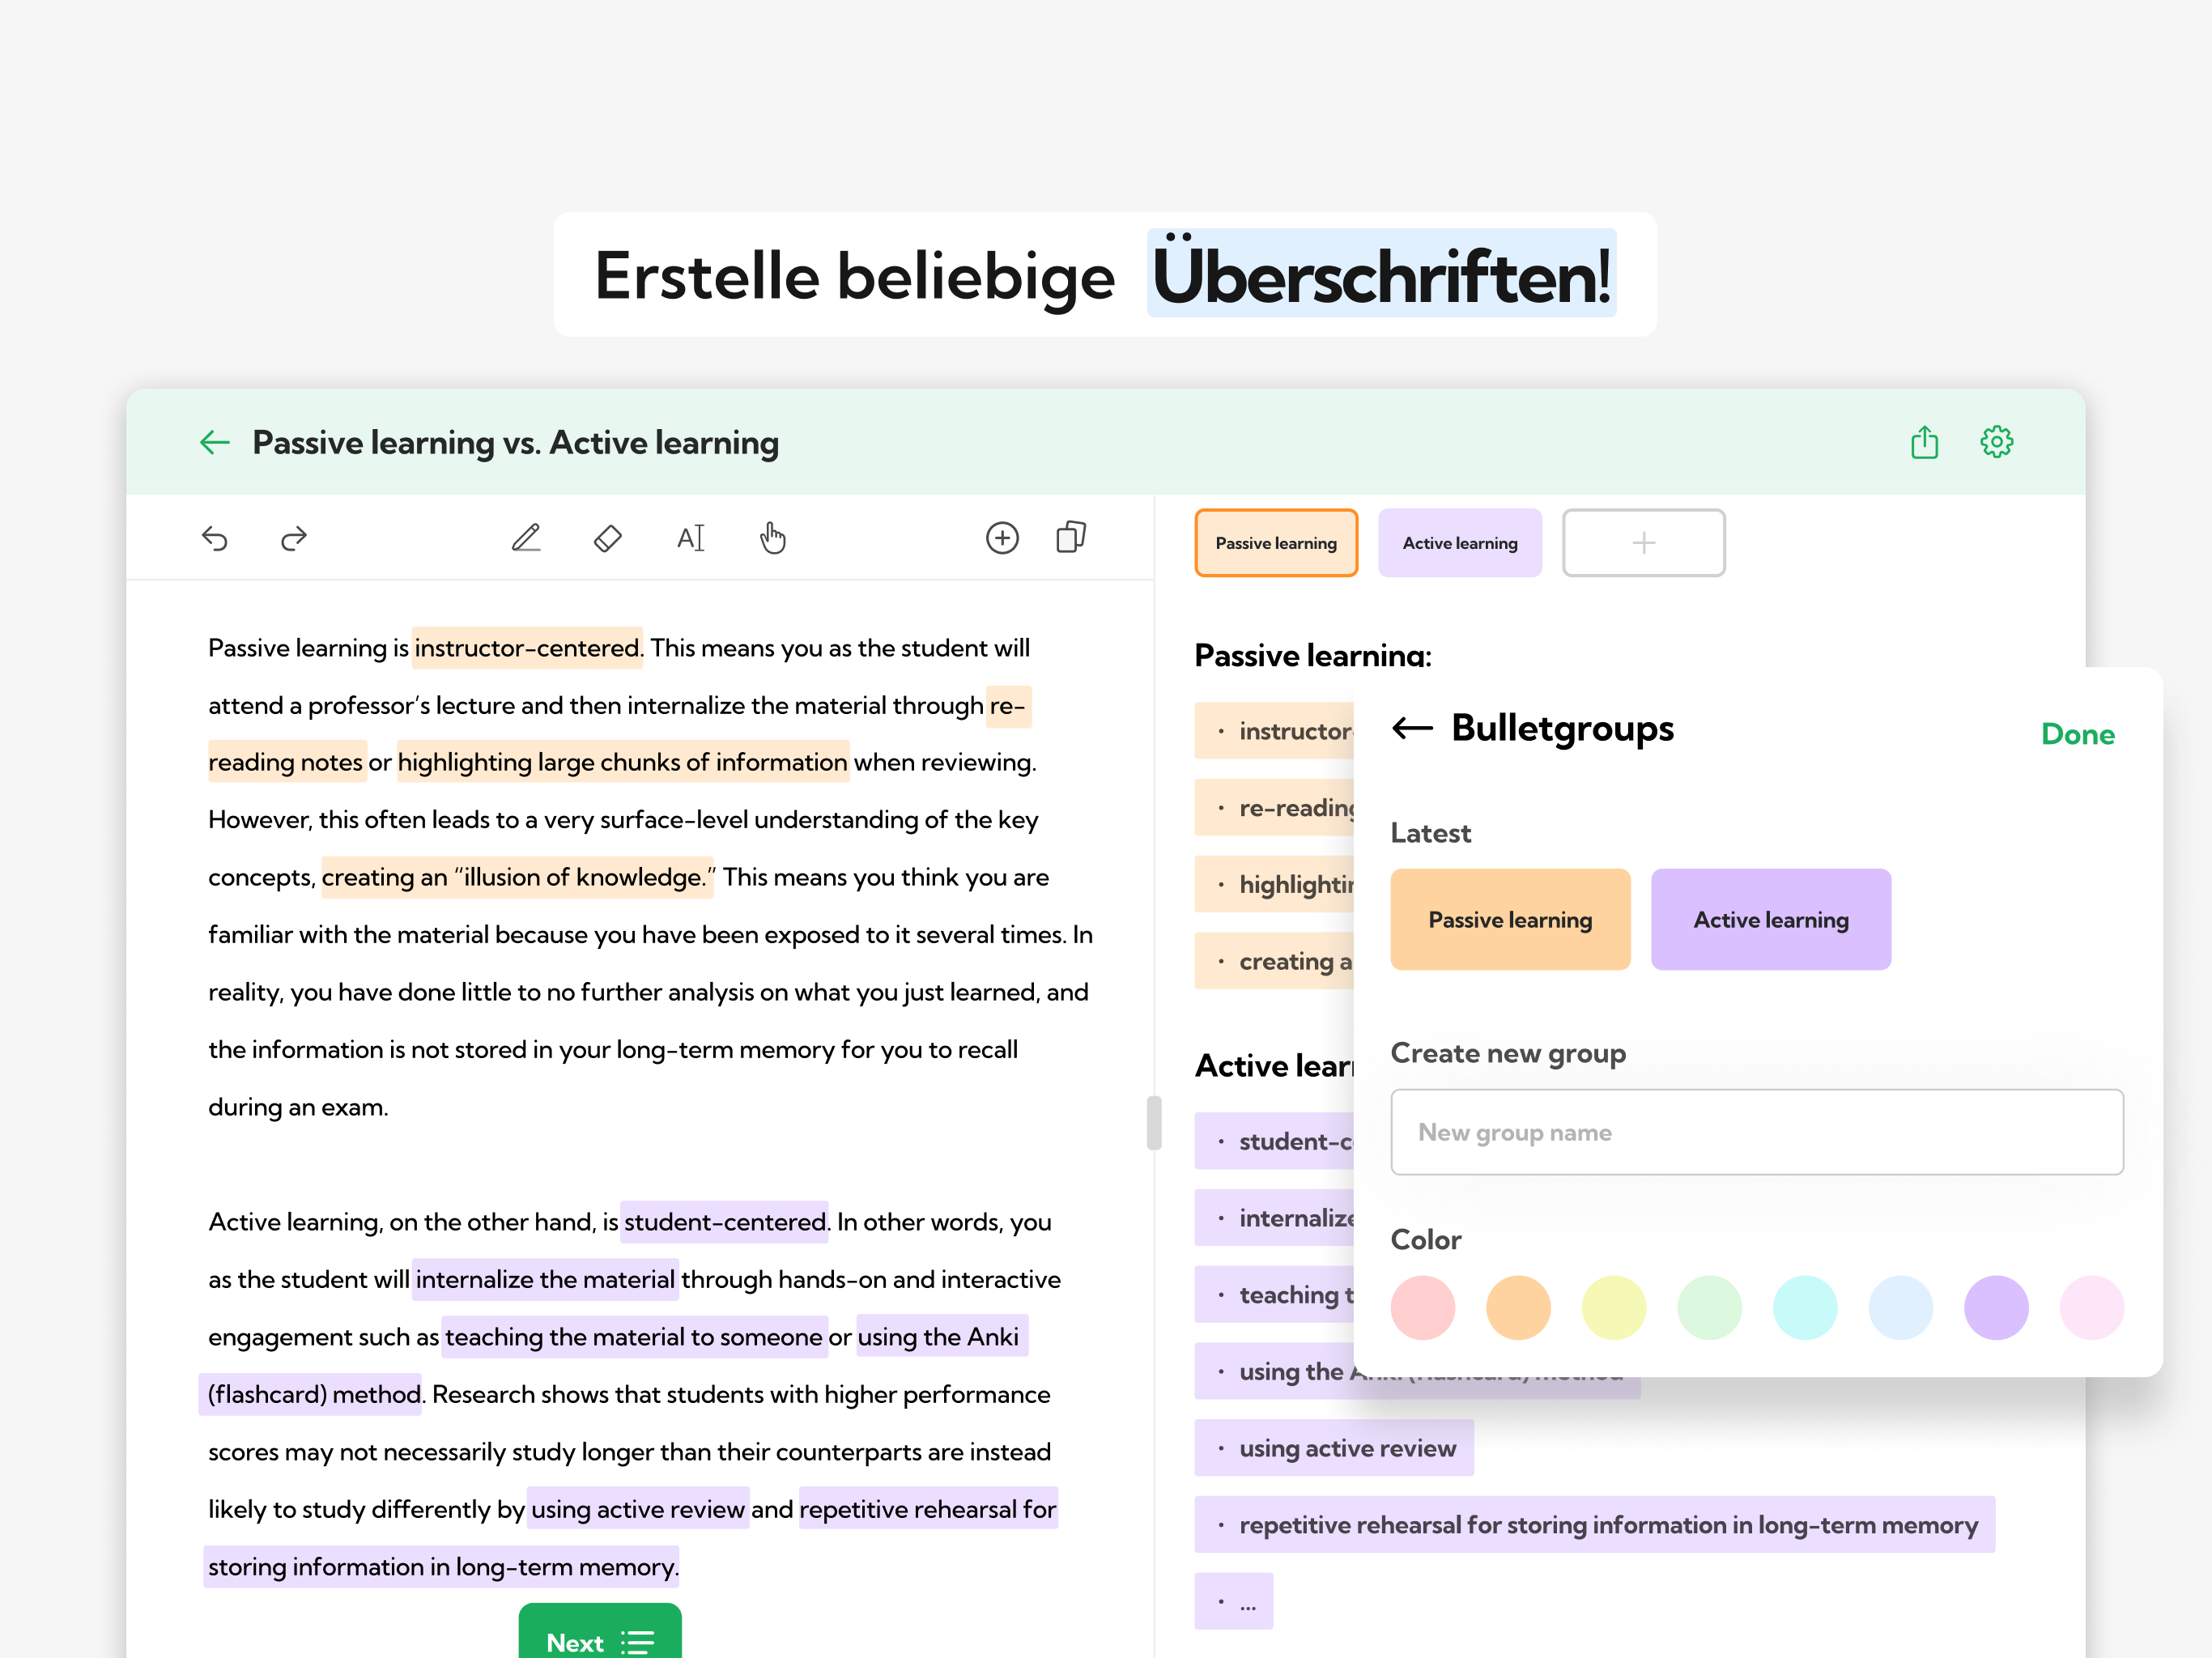Click the "creating a" bullet in notes
Viewport: 2212px width, 1658px height.
tap(1275, 961)
